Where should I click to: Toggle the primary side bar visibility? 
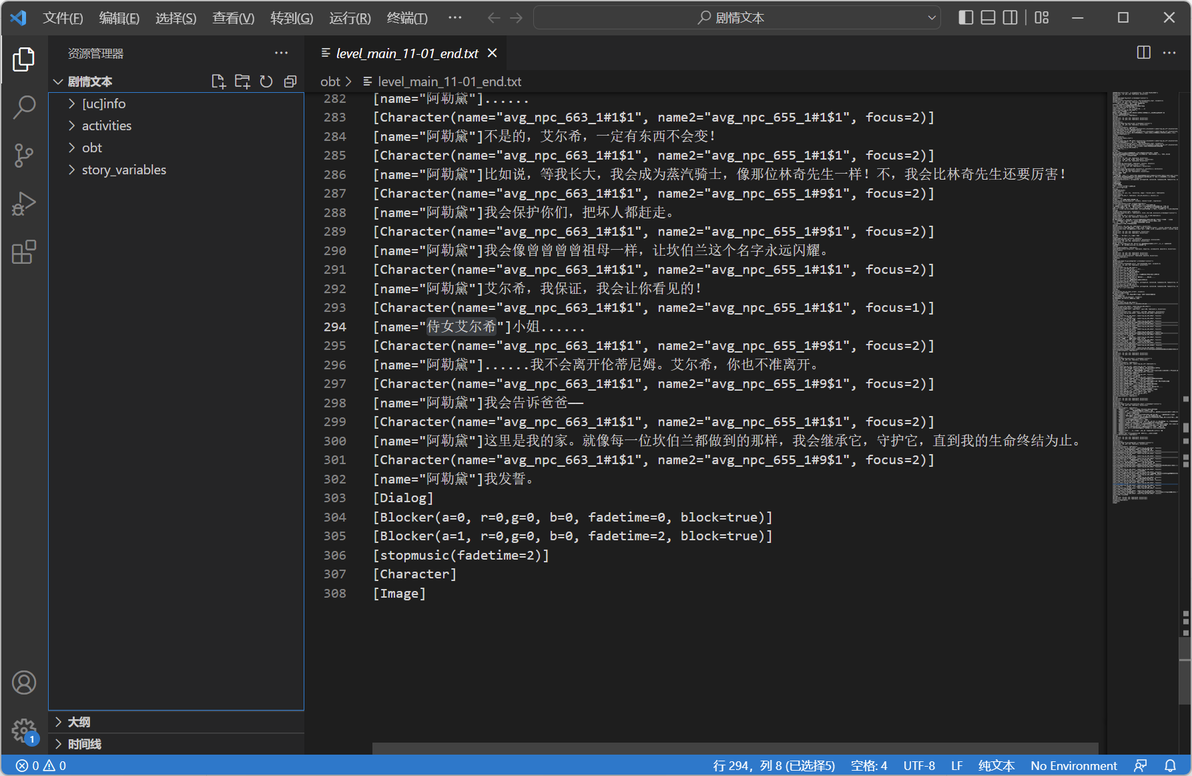point(965,17)
